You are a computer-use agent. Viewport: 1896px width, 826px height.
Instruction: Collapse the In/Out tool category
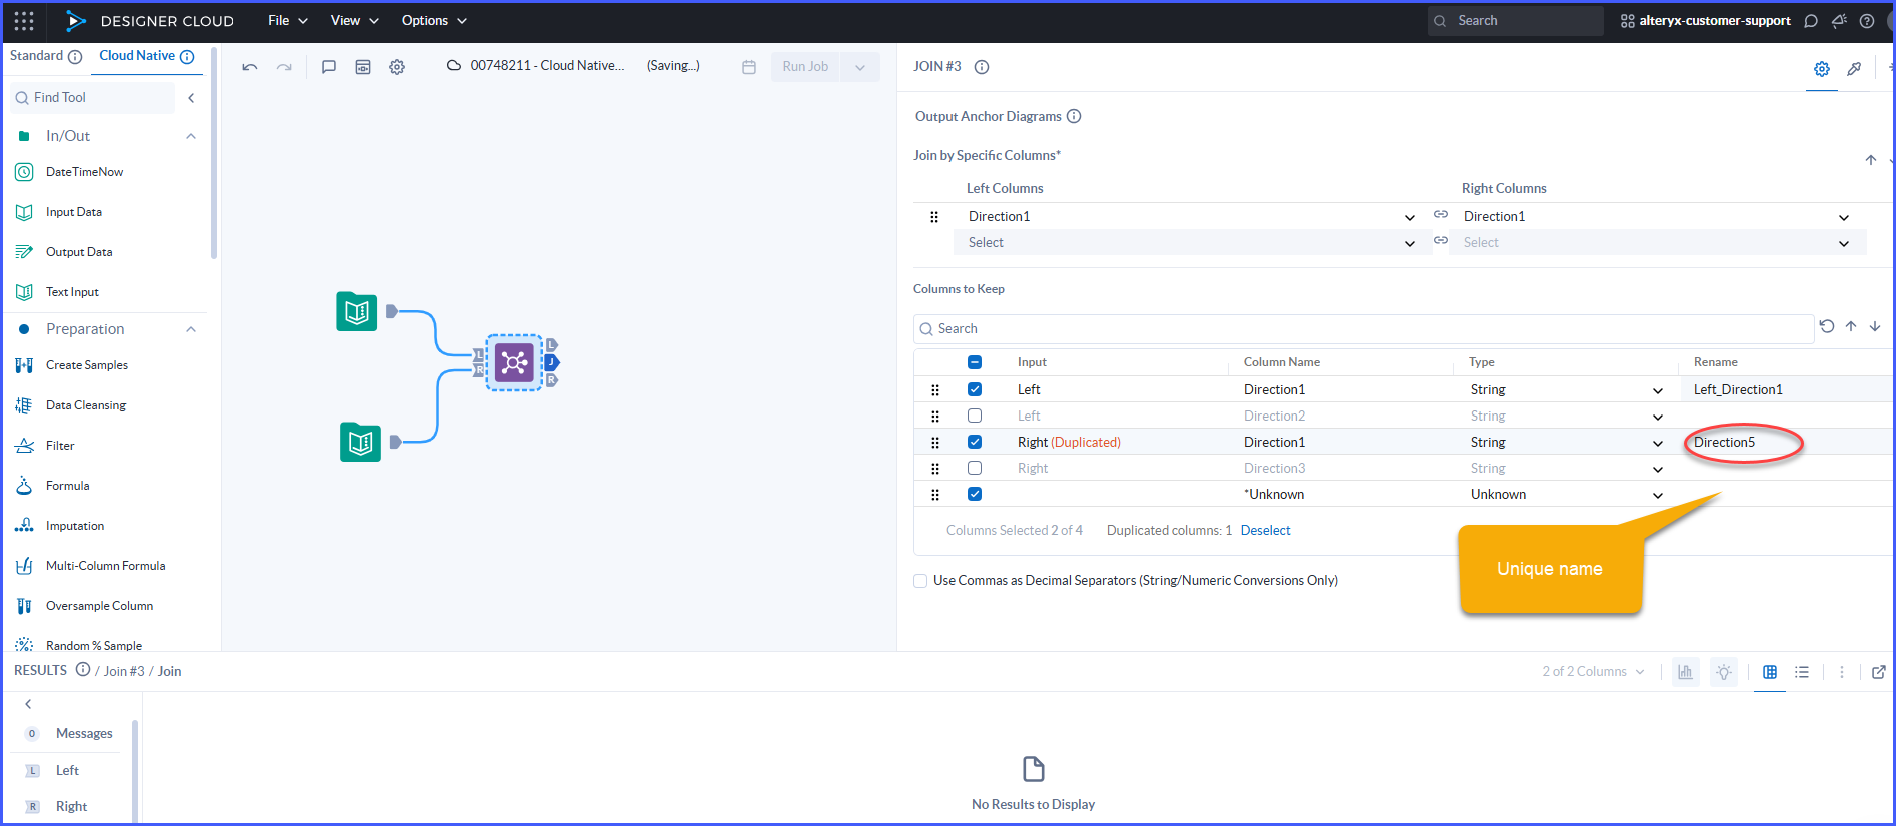pos(191,136)
